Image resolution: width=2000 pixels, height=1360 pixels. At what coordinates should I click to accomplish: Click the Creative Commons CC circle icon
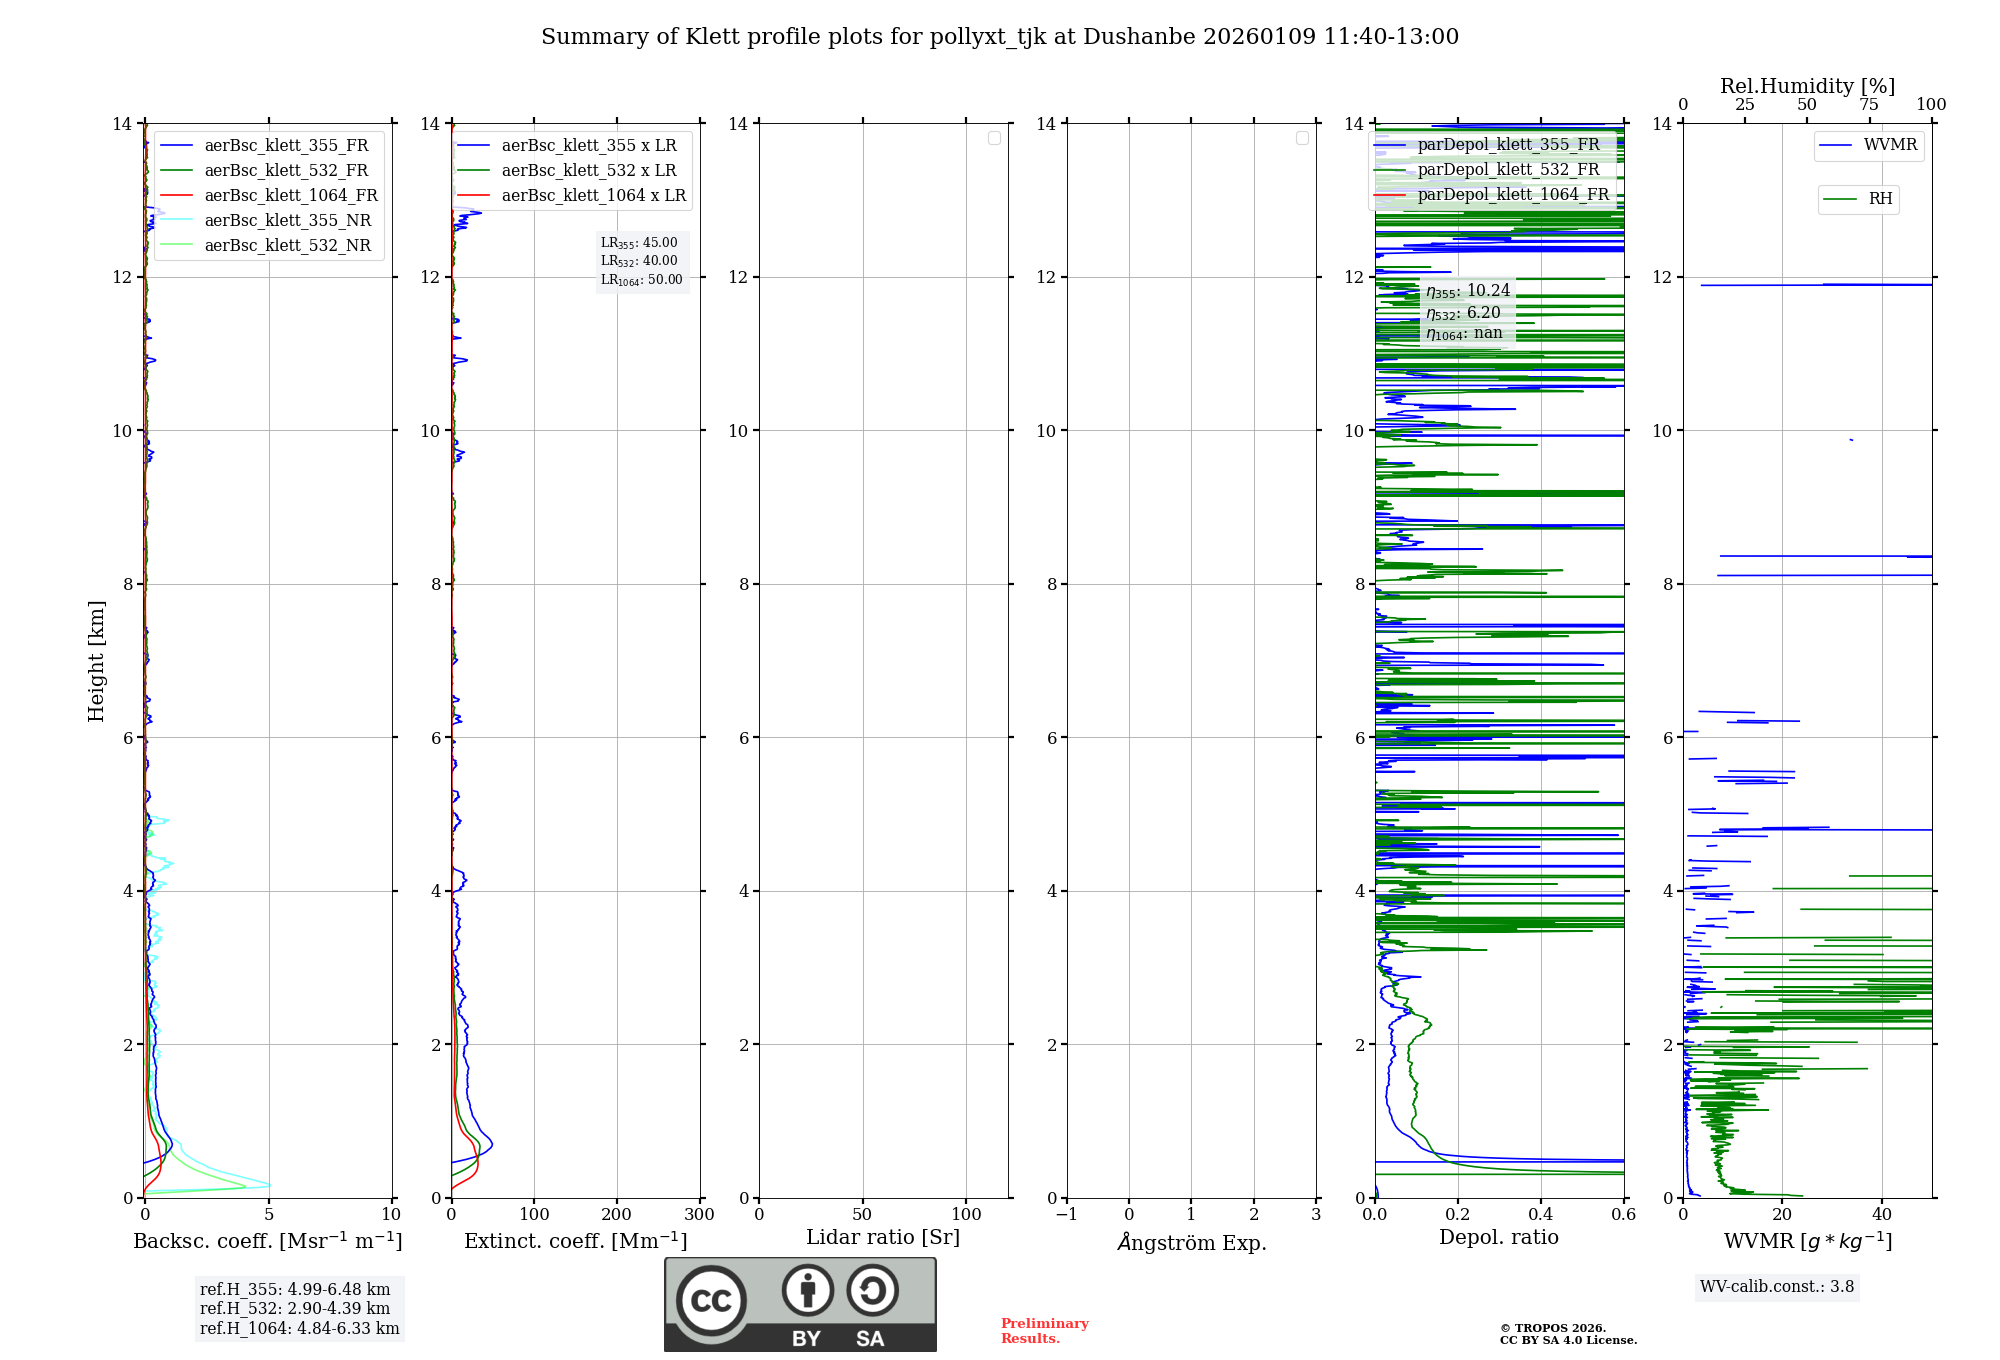(x=711, y=1300)
